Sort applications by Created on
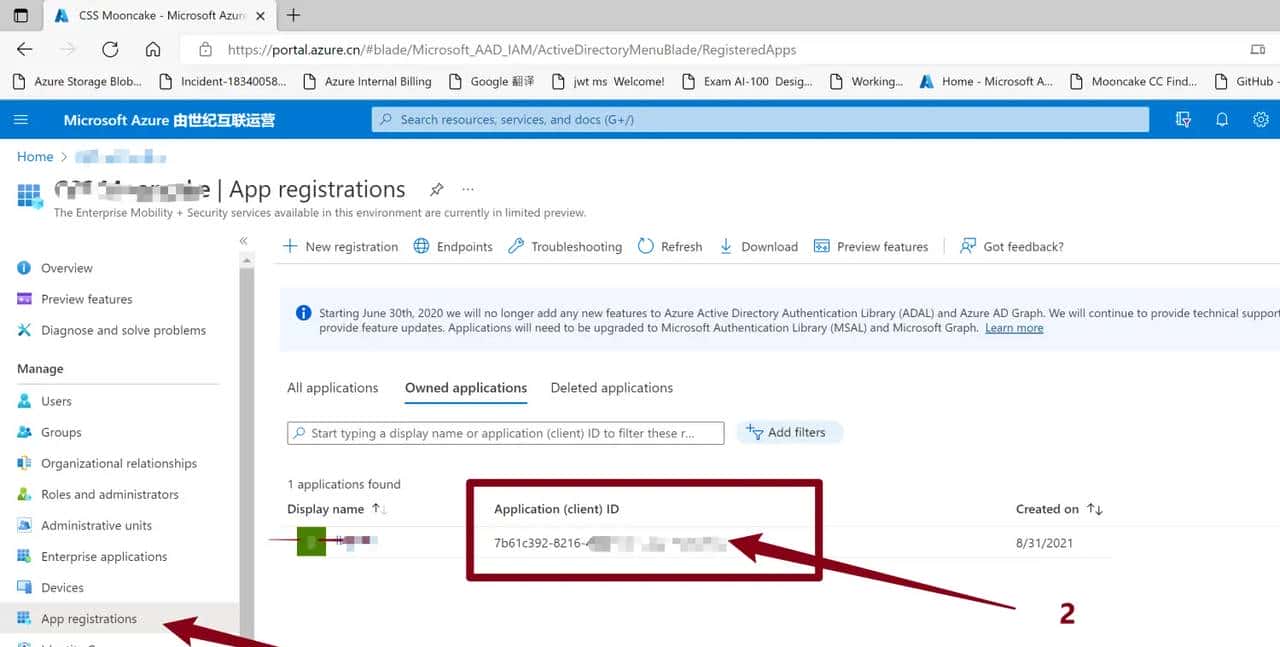This screenshot has height=647, width=1280. [1059, 508]
